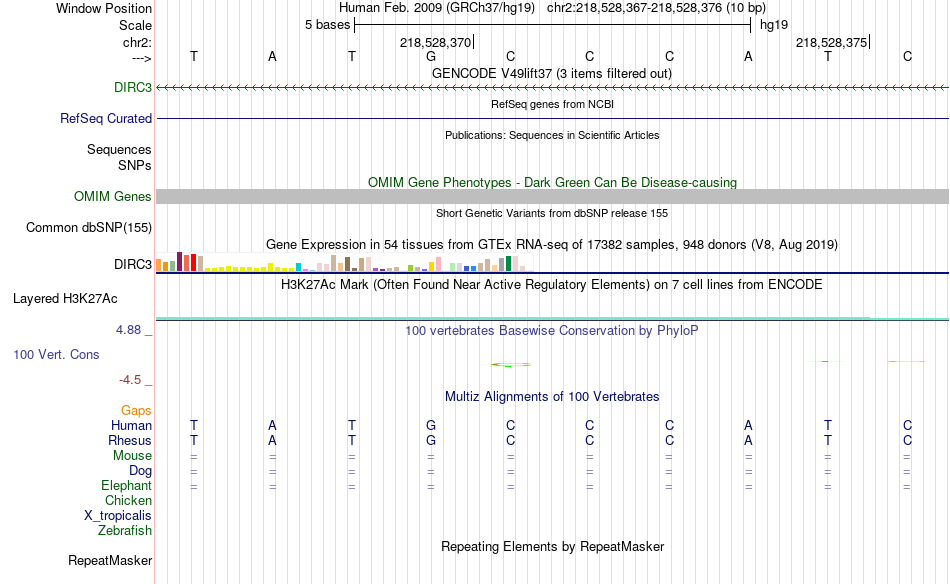
Task: Click RefSeq genes from NCBI title
Action: 552,104
